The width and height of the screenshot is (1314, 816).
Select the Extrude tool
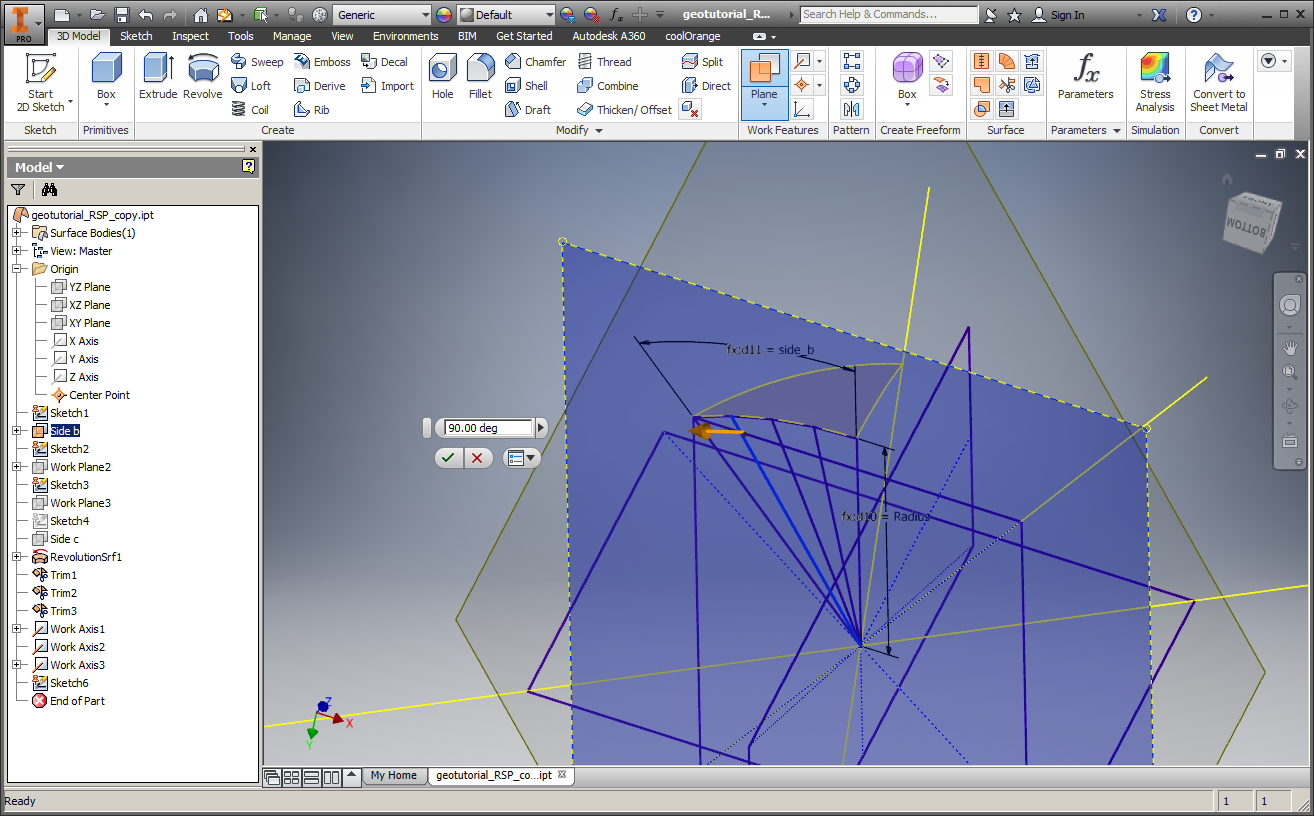[157, 77]
